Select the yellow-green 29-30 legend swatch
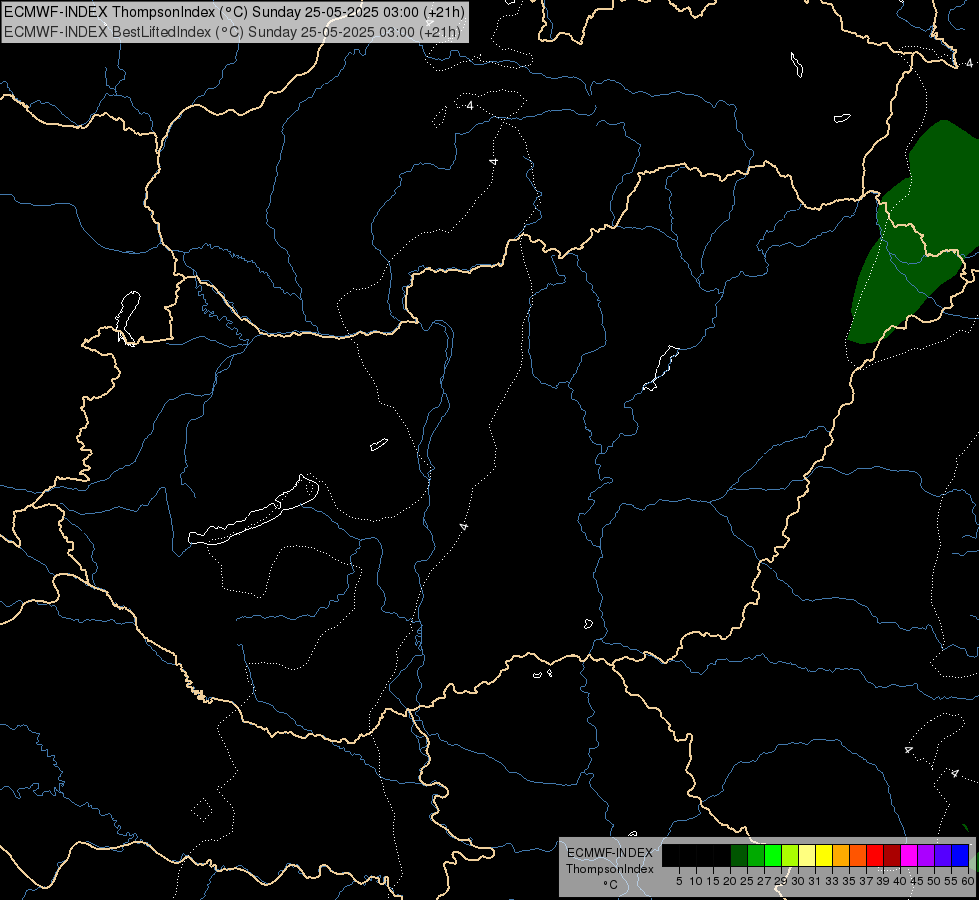 pyautogui.click(x=790, y=855)
